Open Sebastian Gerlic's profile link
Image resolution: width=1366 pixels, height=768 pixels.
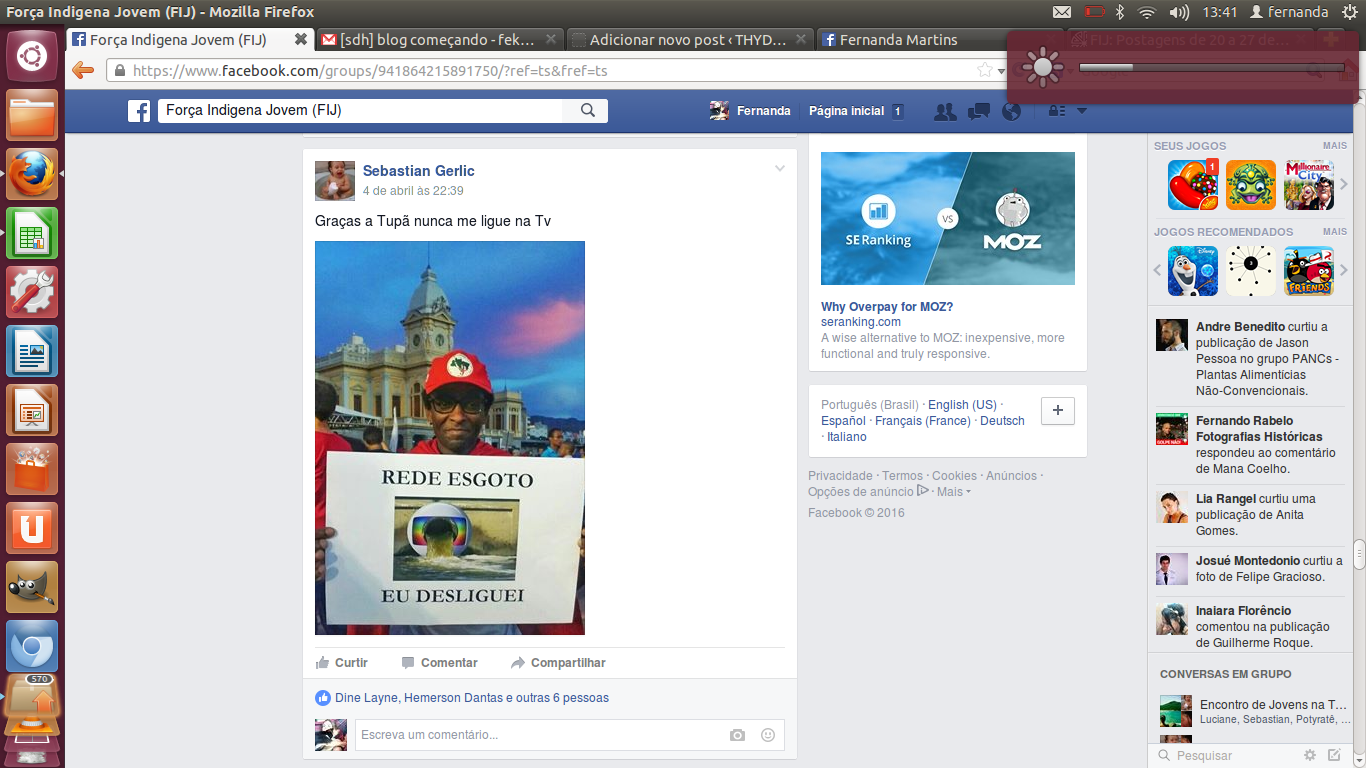click(419, 171)
